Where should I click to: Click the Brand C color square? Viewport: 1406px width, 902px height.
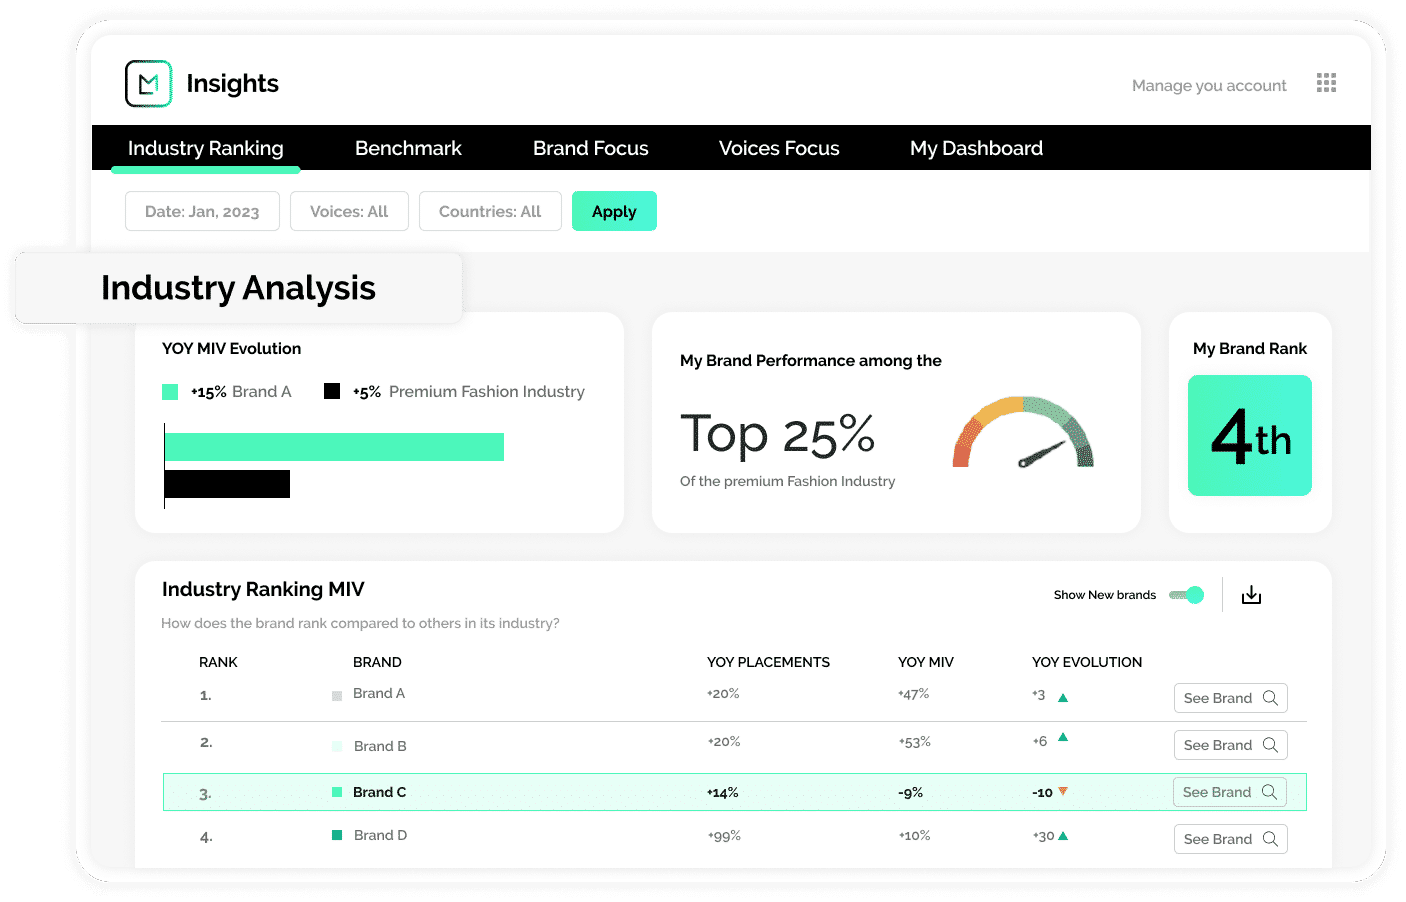[337, 792]
